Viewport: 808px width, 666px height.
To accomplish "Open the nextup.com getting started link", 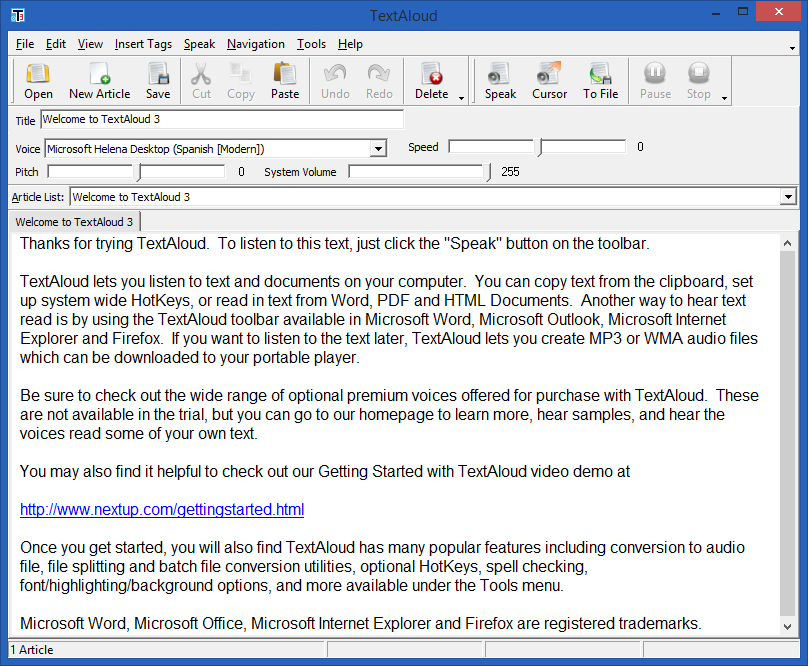I will (162, 510).
